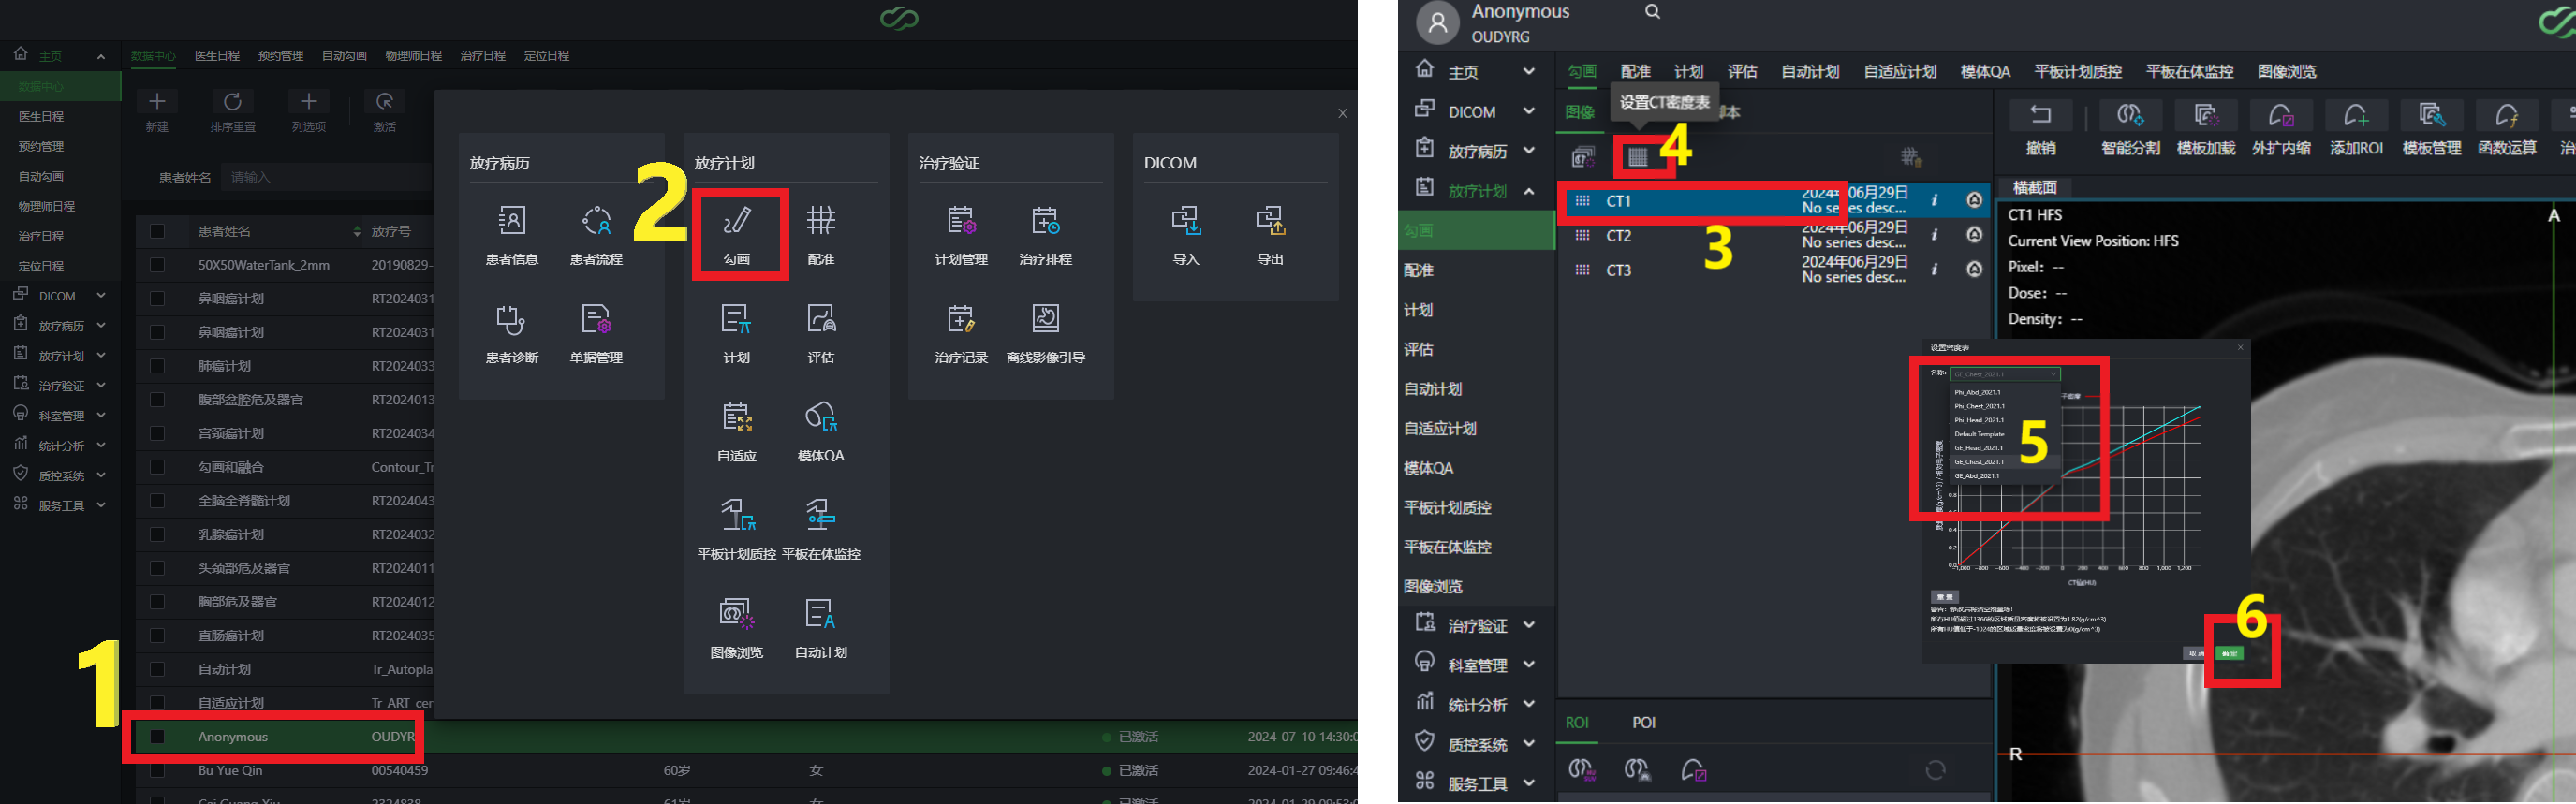Screen dimensions: 2576x804
Task: Expand DICOM in the left window sidebar
Action: click(101, 296)
